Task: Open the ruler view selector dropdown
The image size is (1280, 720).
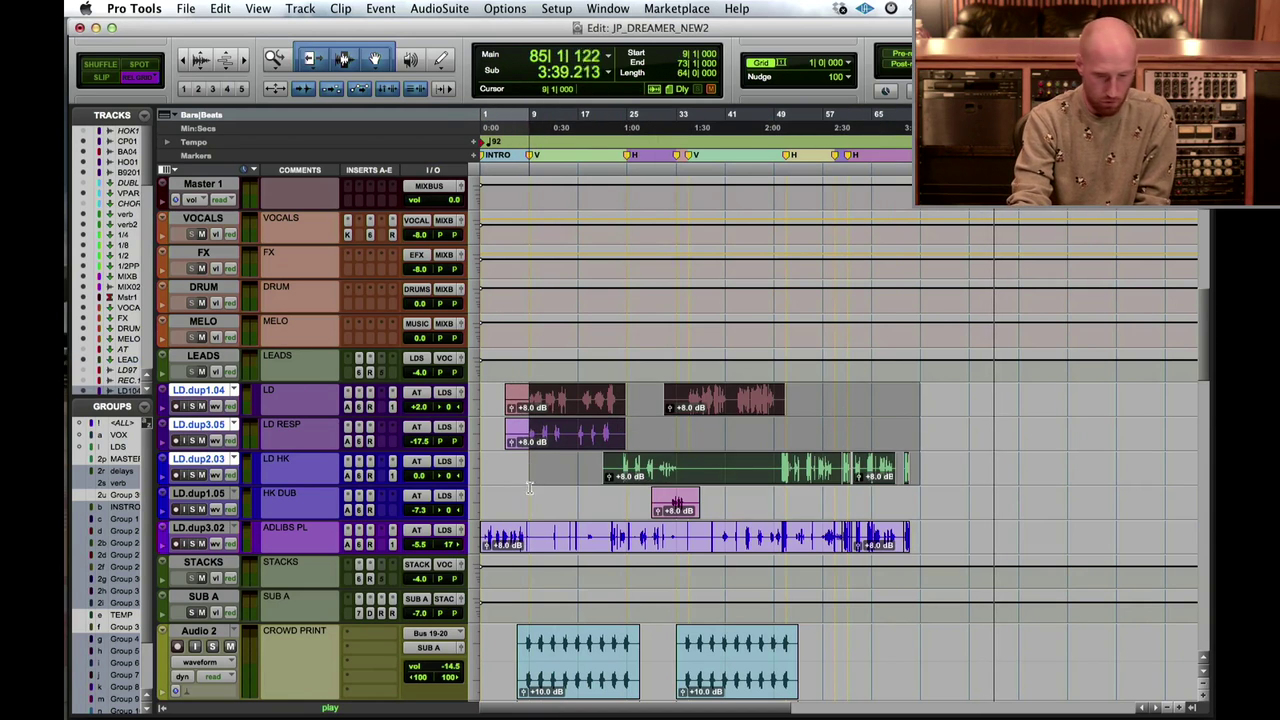Action: click(167, 115)
